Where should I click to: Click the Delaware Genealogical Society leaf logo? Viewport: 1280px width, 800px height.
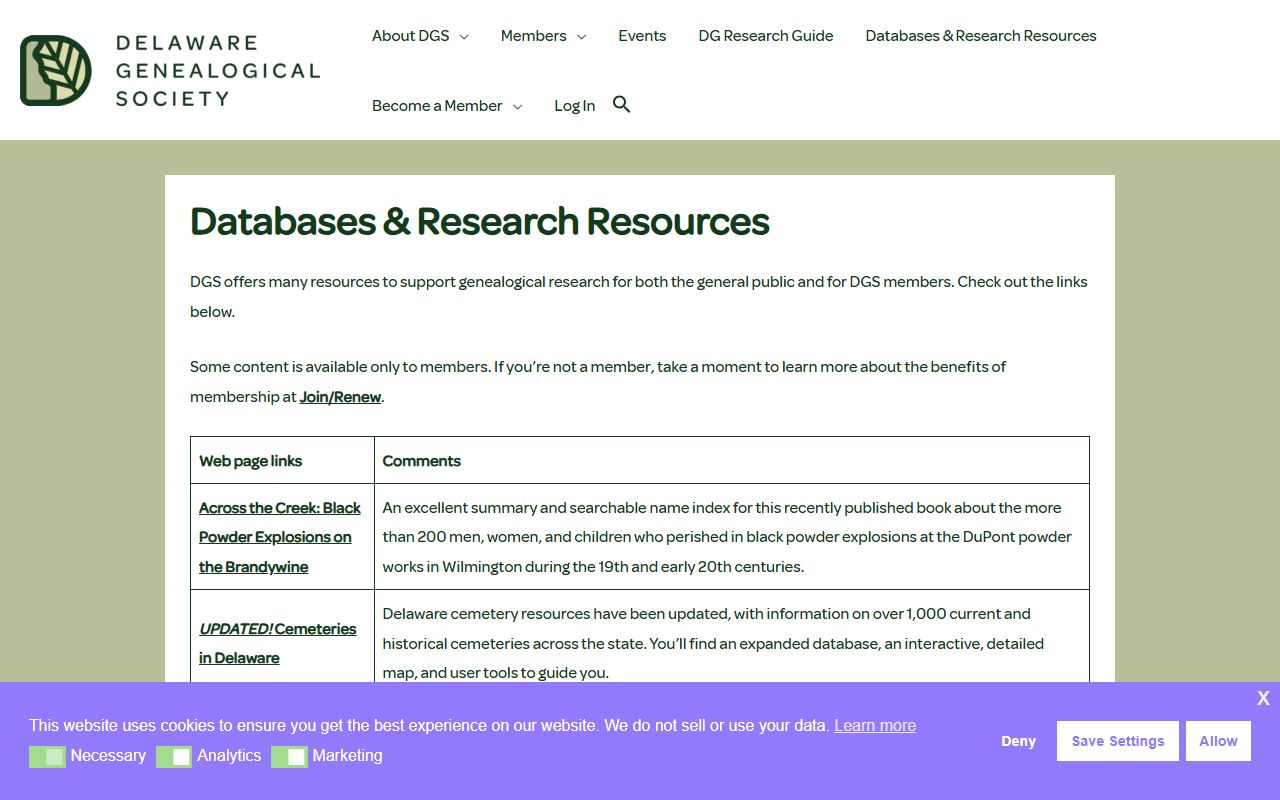click(56, 70)
